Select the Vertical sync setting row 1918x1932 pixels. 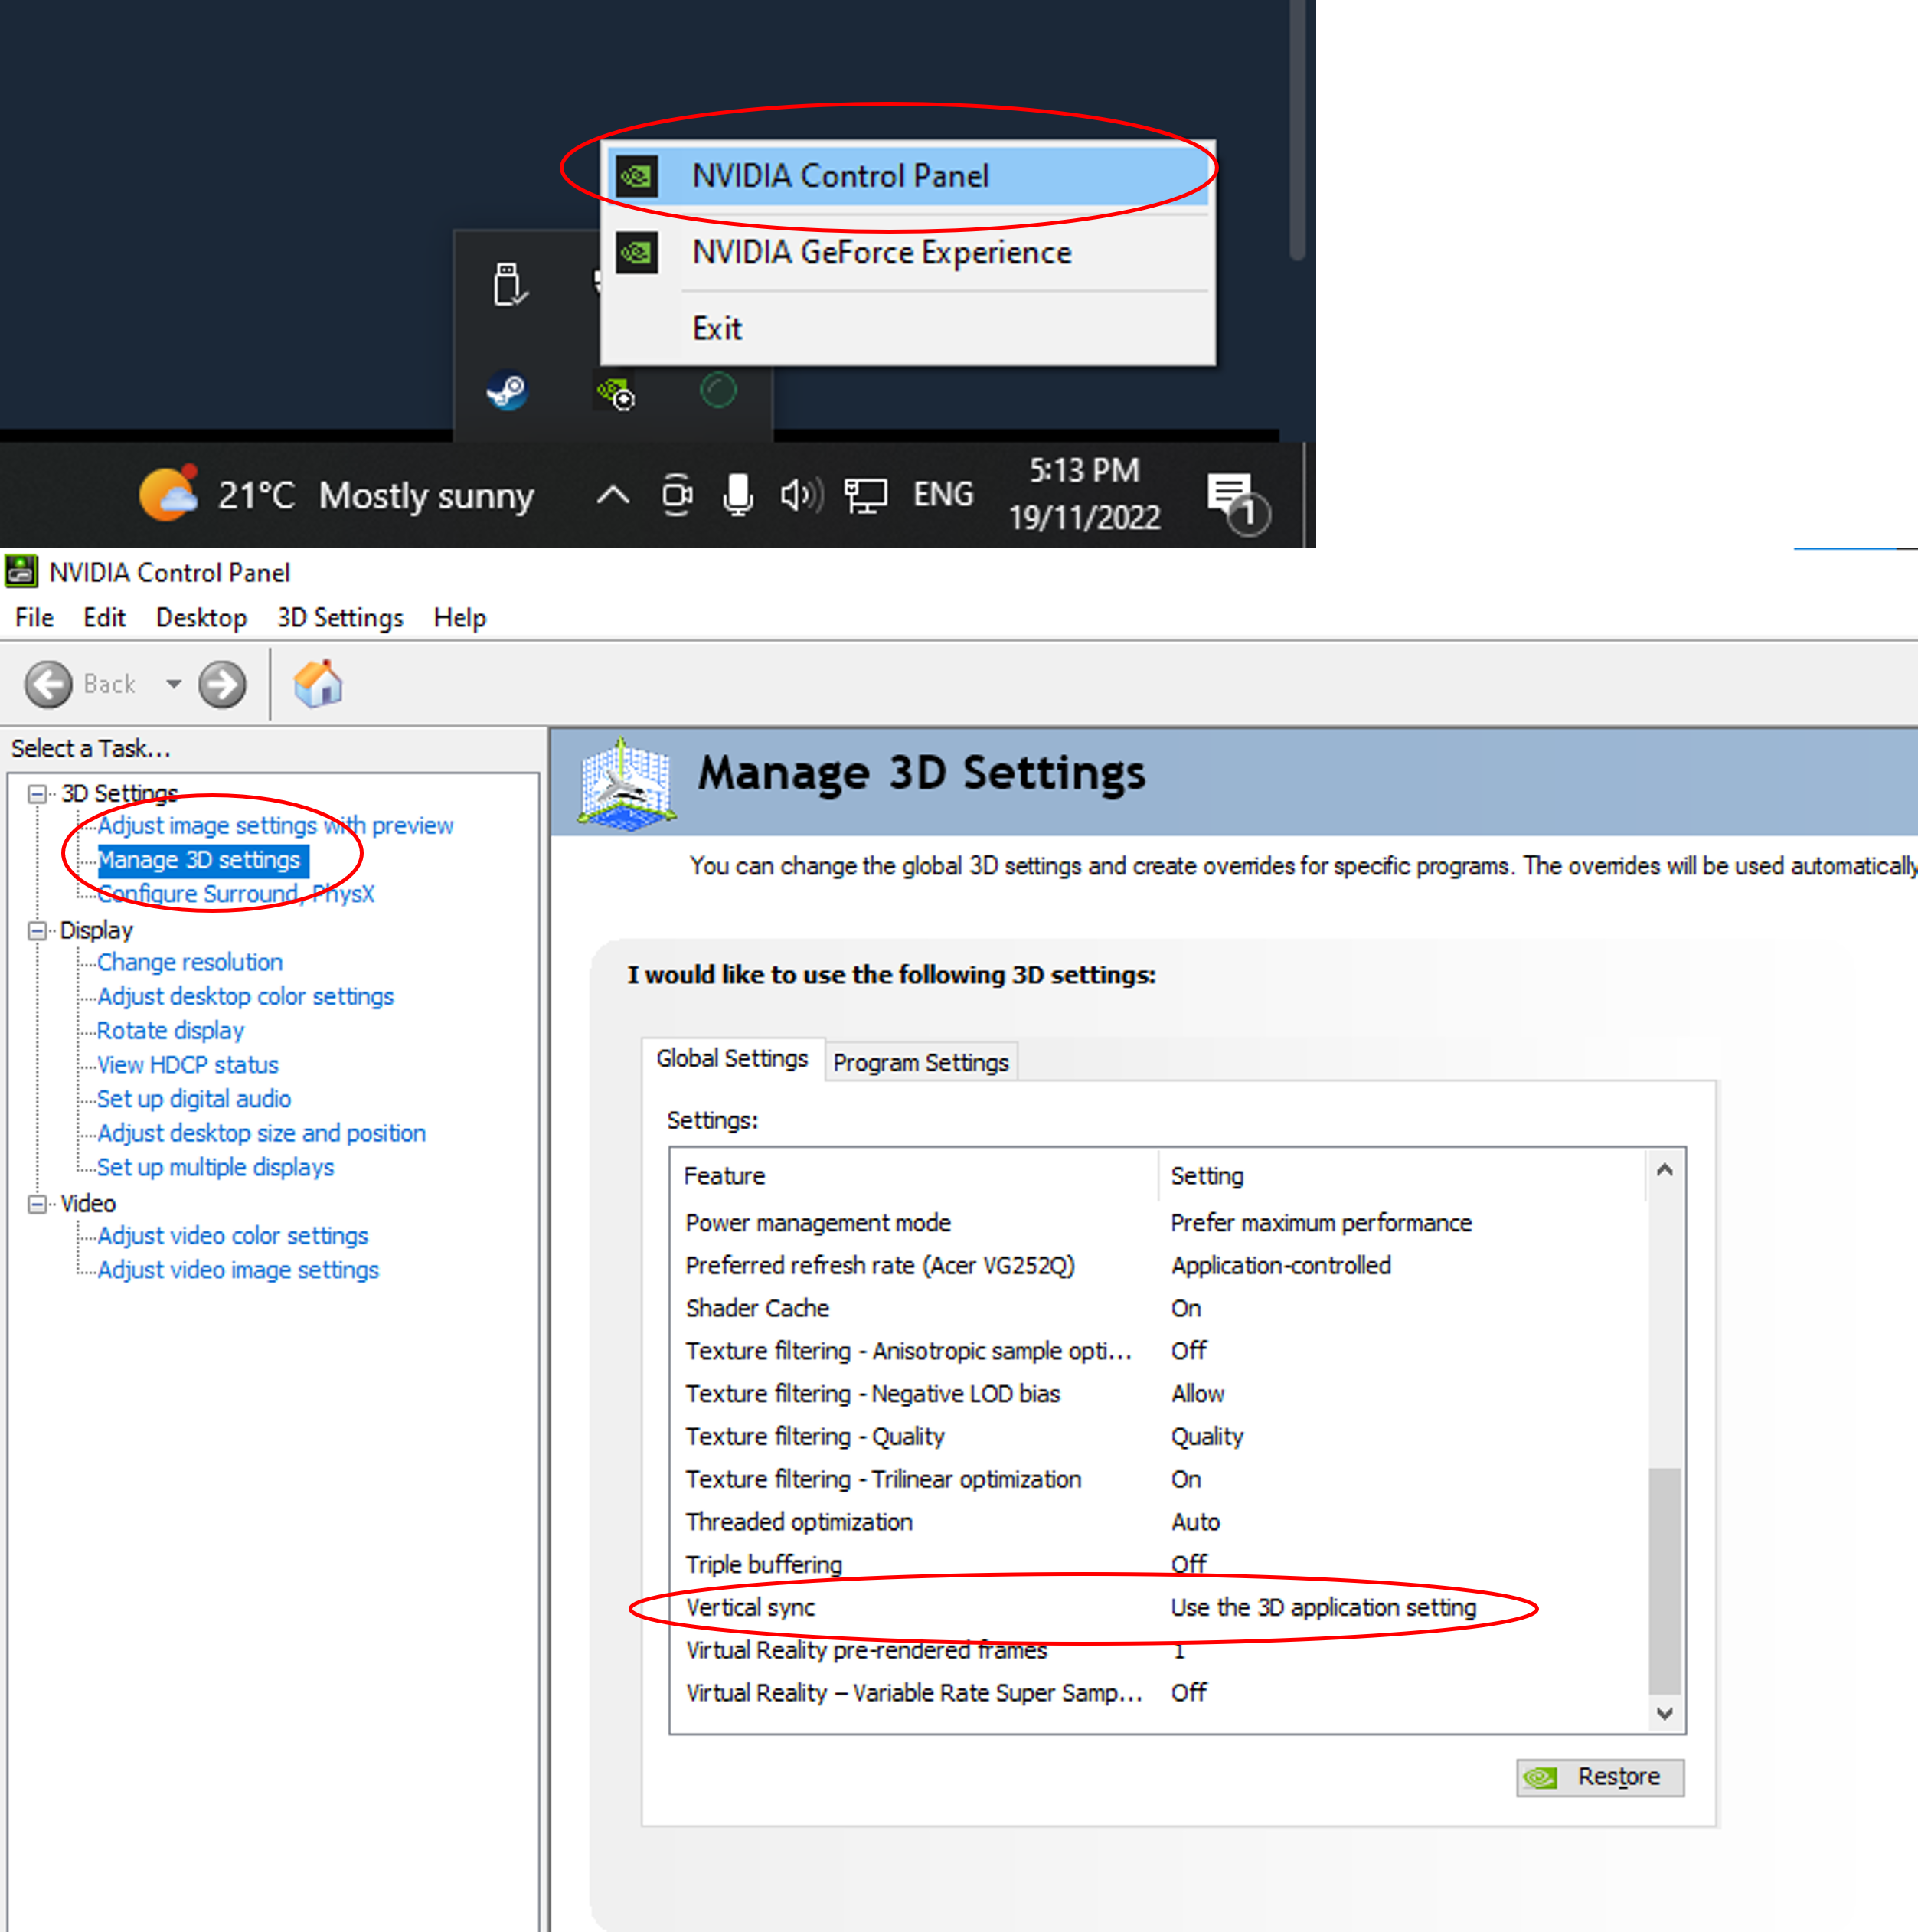pyautogui.click(x=1159, y=1608)
